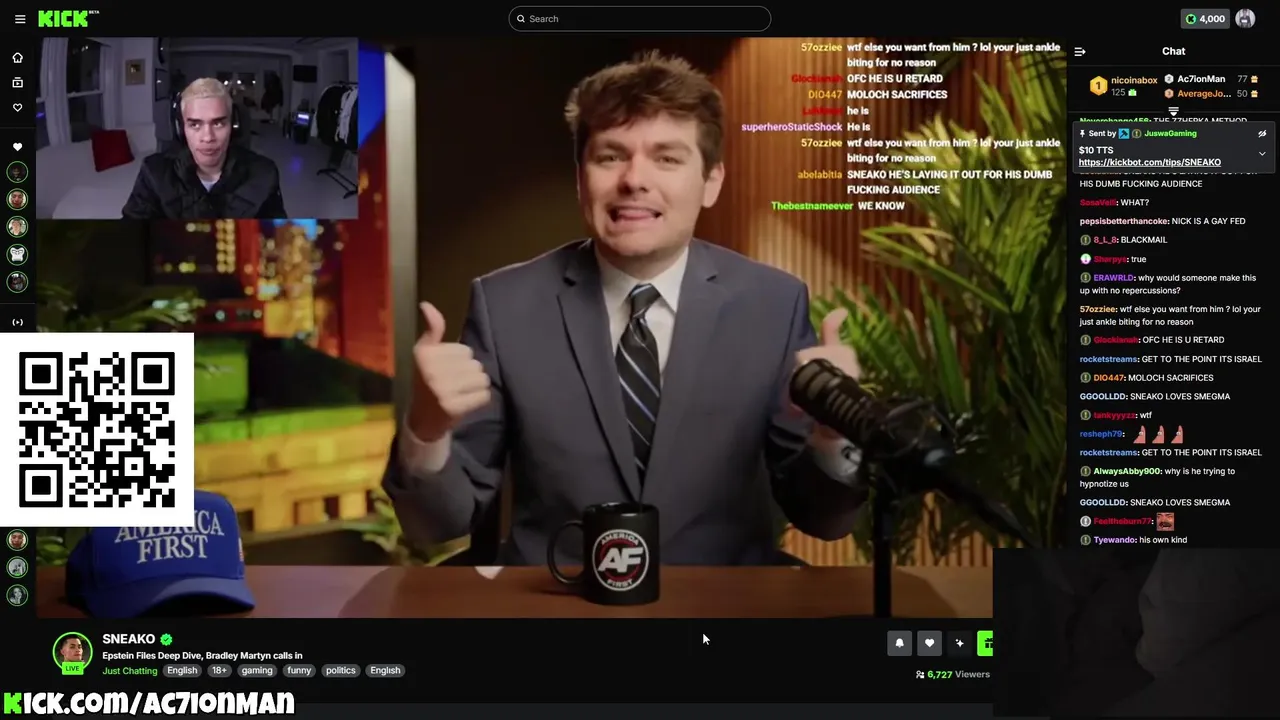This screenshot has height=720, width=1280.
Task: Select the English tag after politics
Action: pos(385,671)
